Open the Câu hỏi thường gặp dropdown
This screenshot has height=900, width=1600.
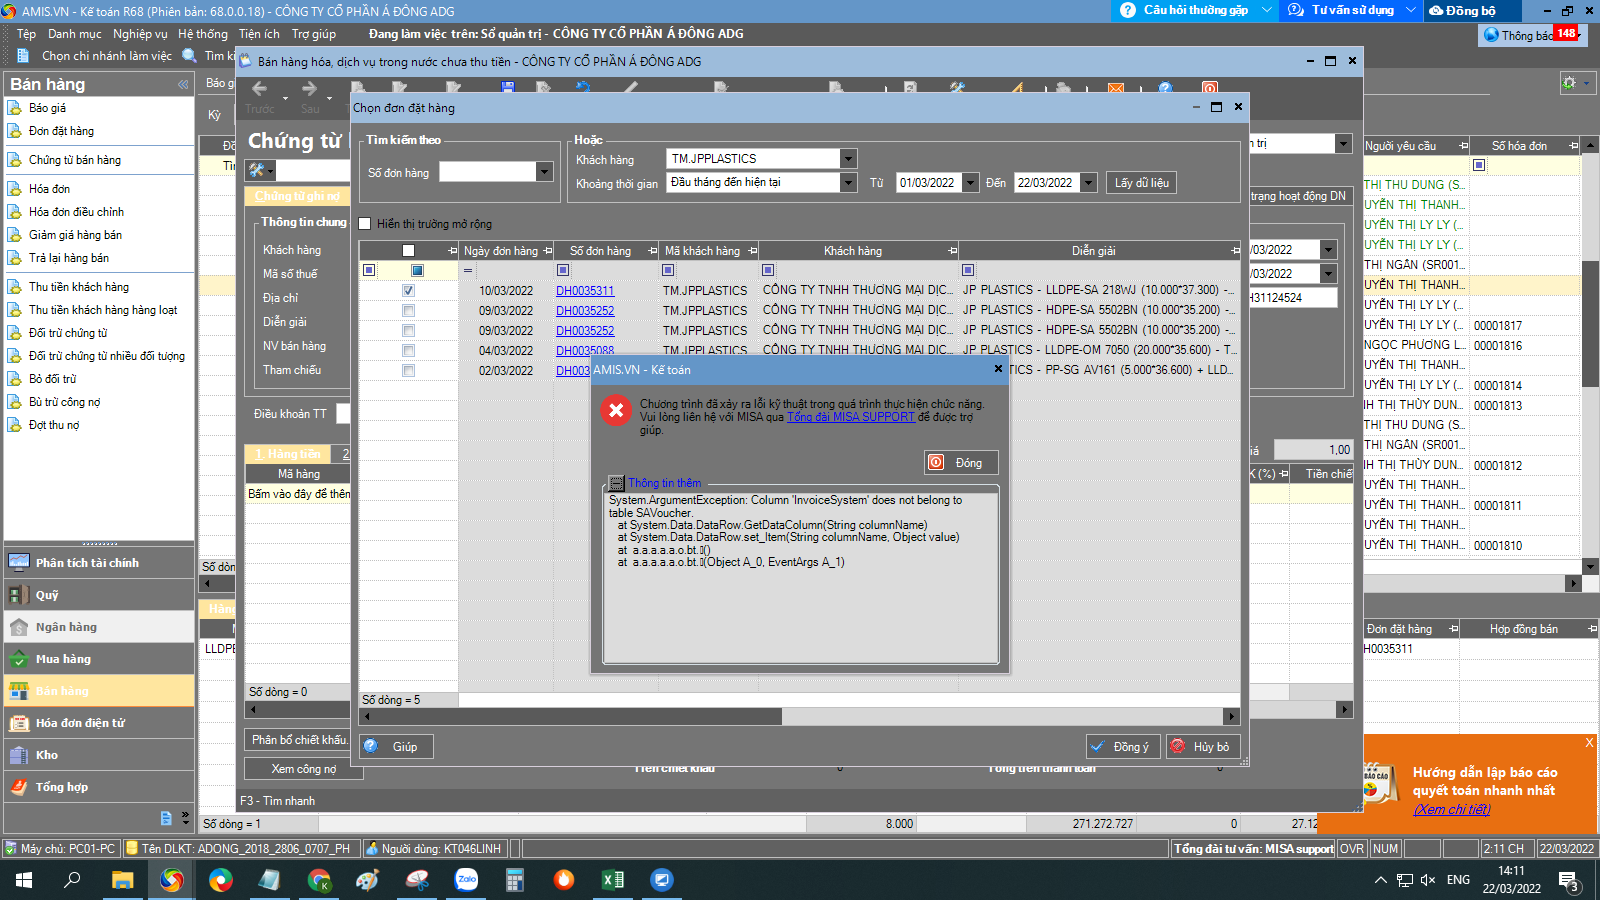(1267, 10)
